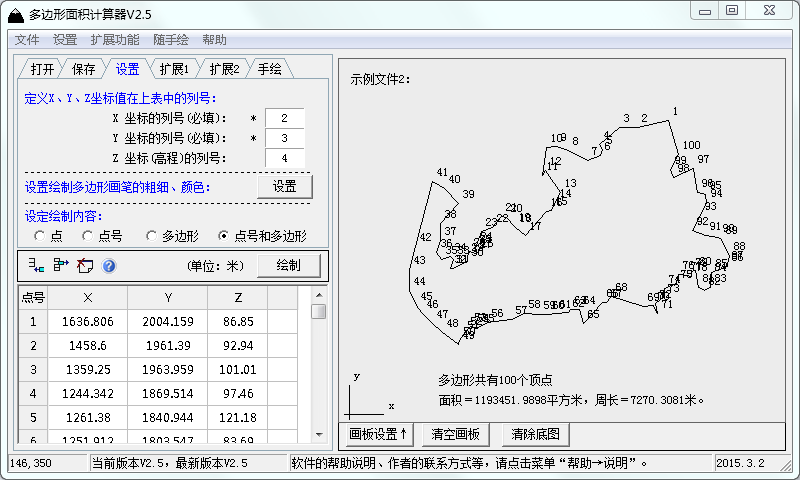The width and height of the screenshot is (800, 480).
Task: Click the insert row icon in toolbar
Action: tap(37, 265)
